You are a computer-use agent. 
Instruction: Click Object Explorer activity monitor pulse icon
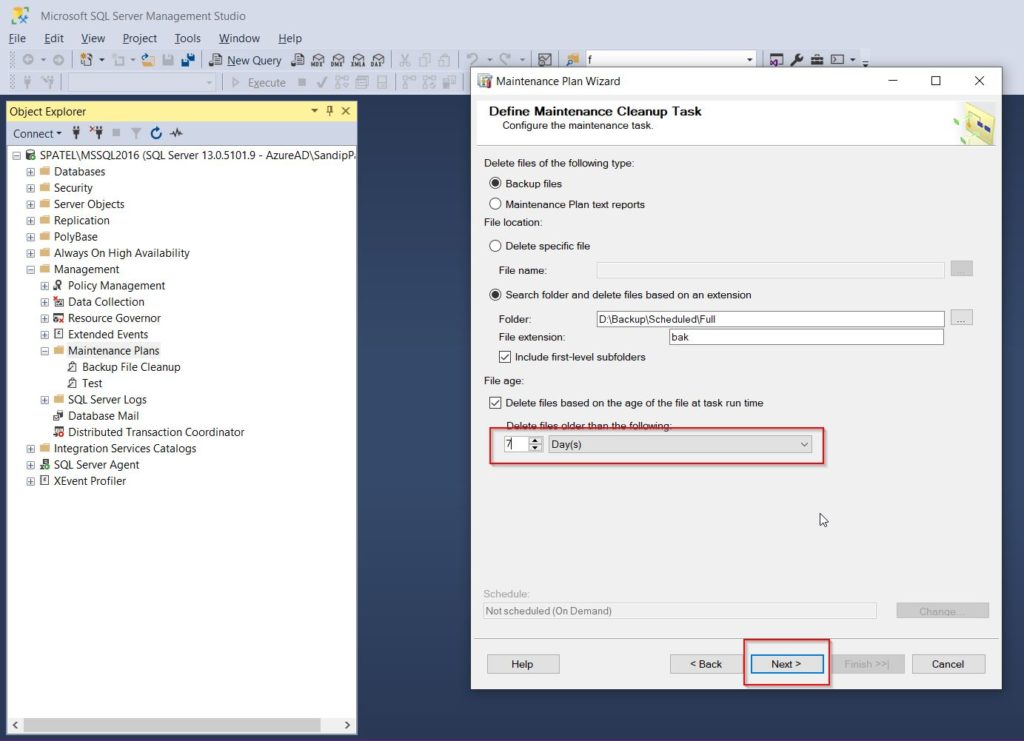[176, 133]
